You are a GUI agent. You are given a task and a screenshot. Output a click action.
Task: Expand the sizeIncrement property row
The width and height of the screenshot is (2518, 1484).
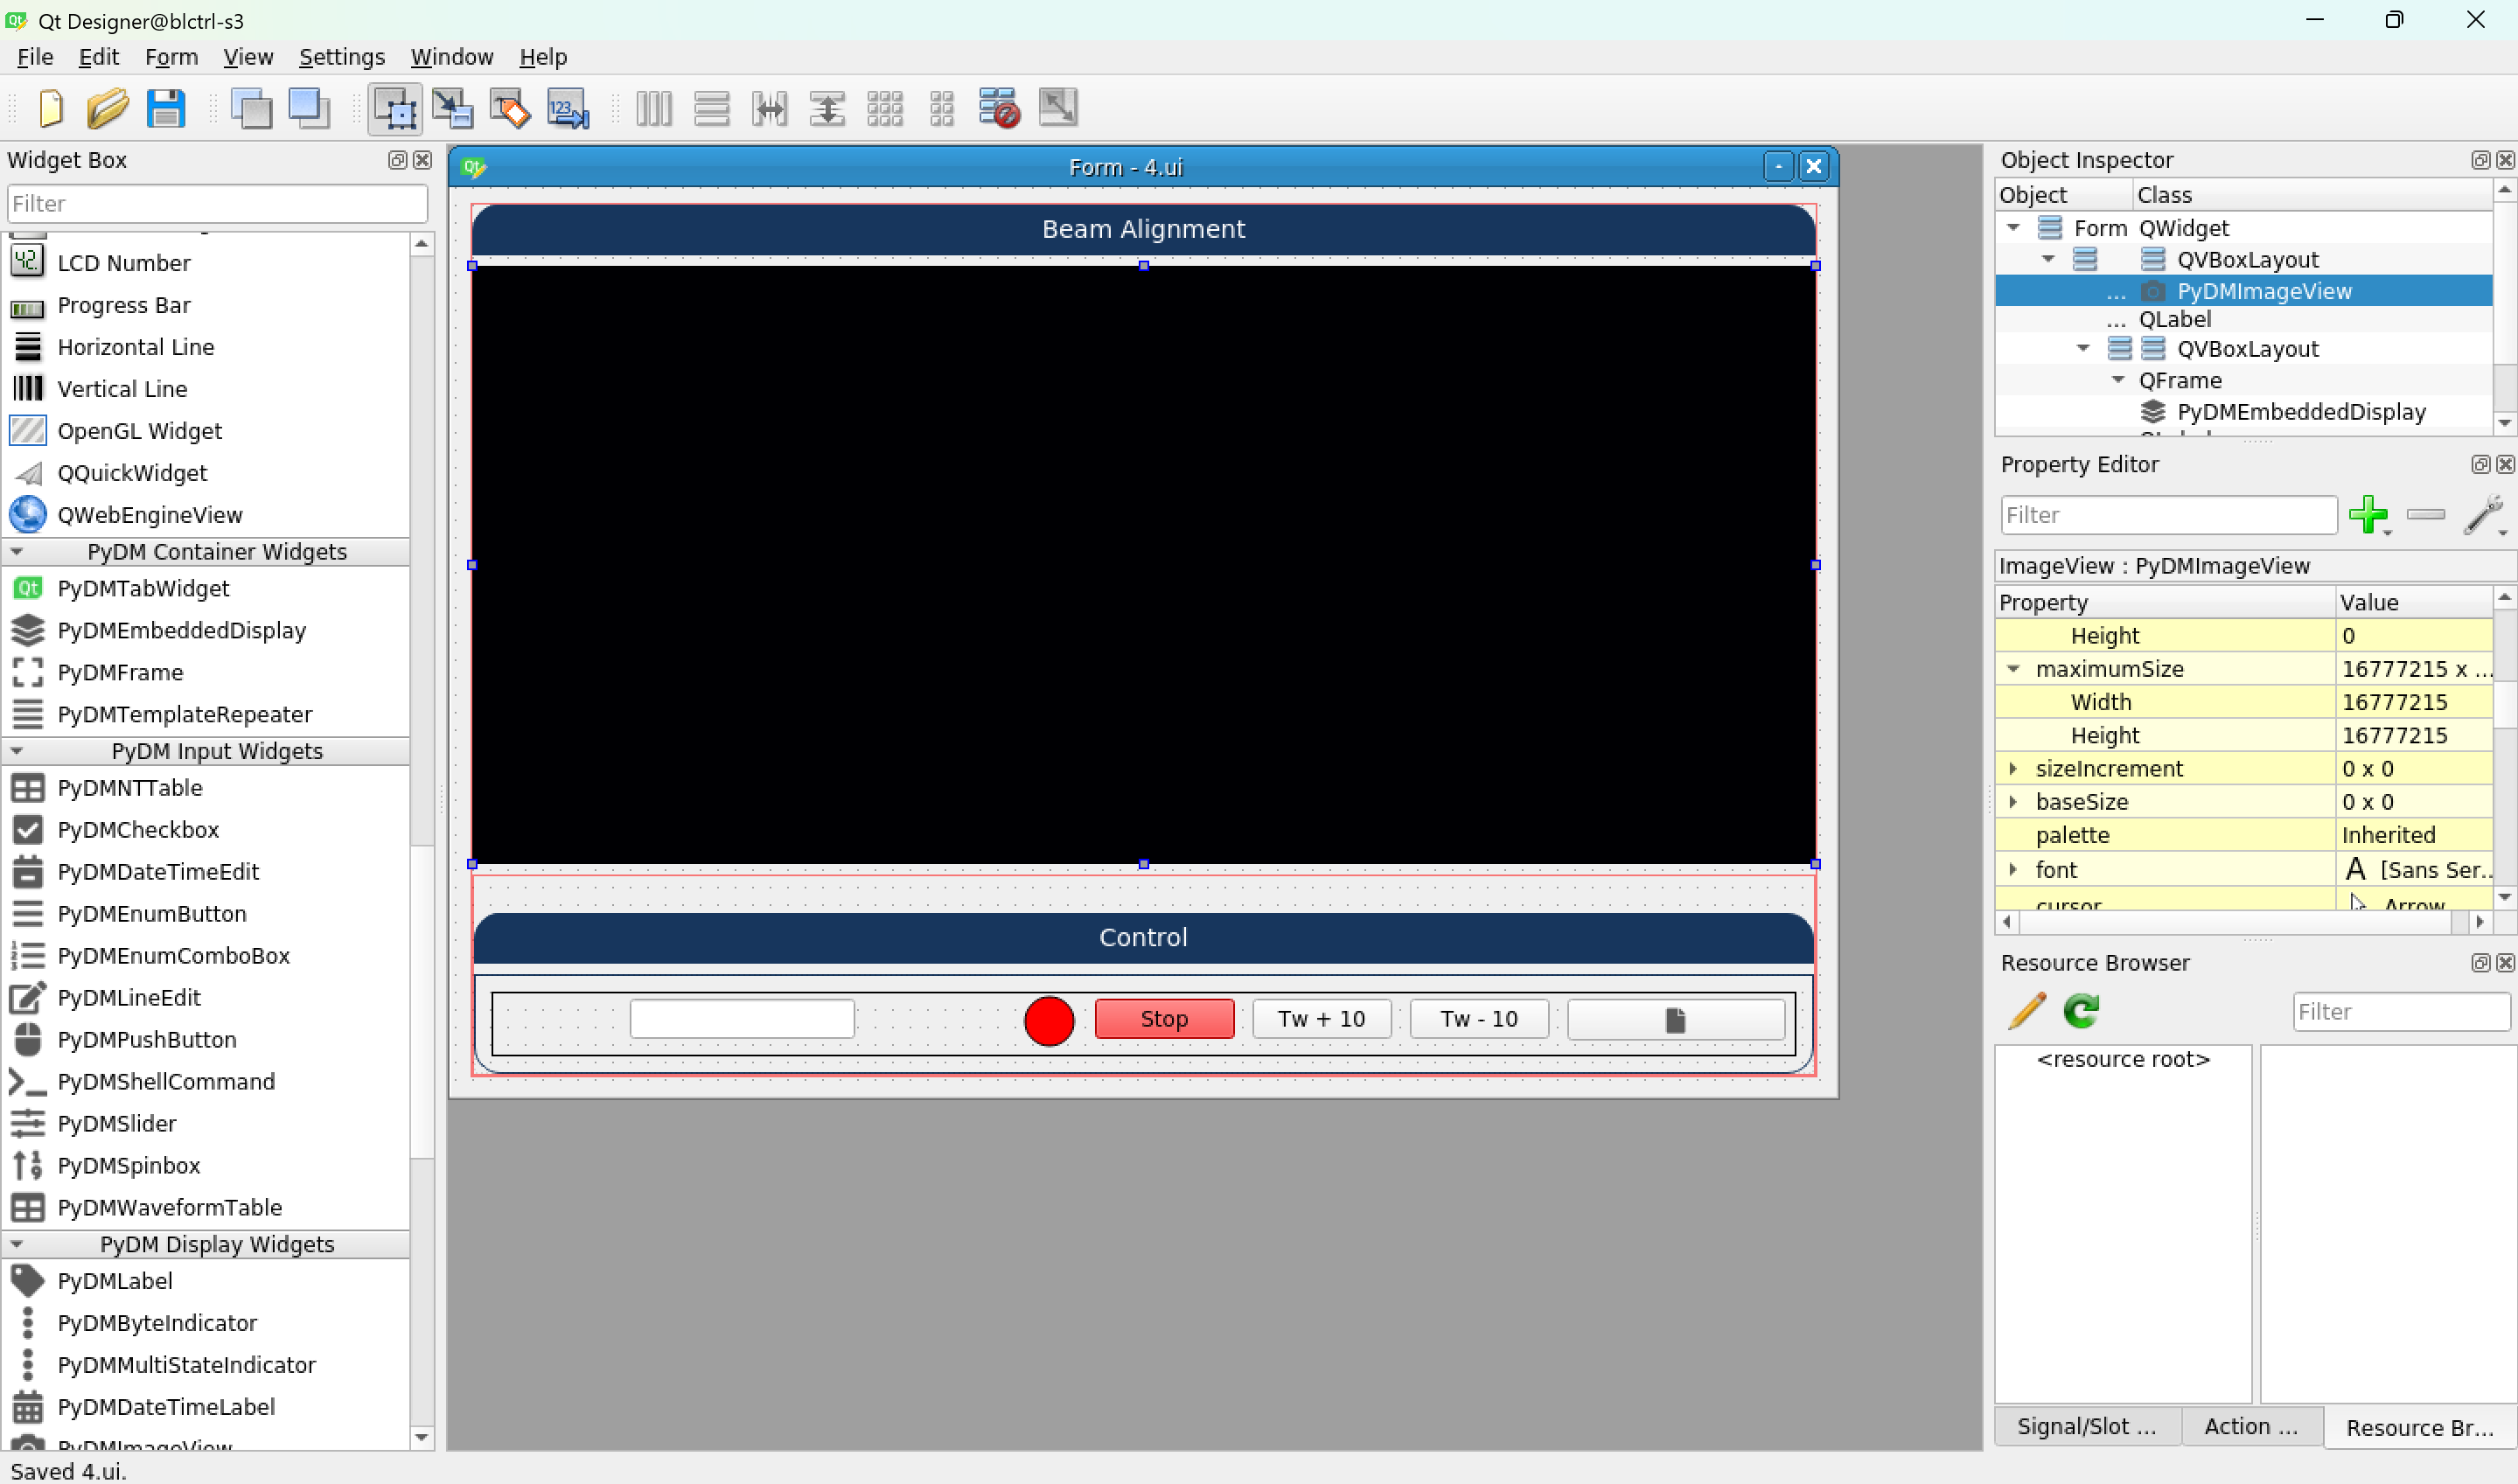pos(2013,768)
